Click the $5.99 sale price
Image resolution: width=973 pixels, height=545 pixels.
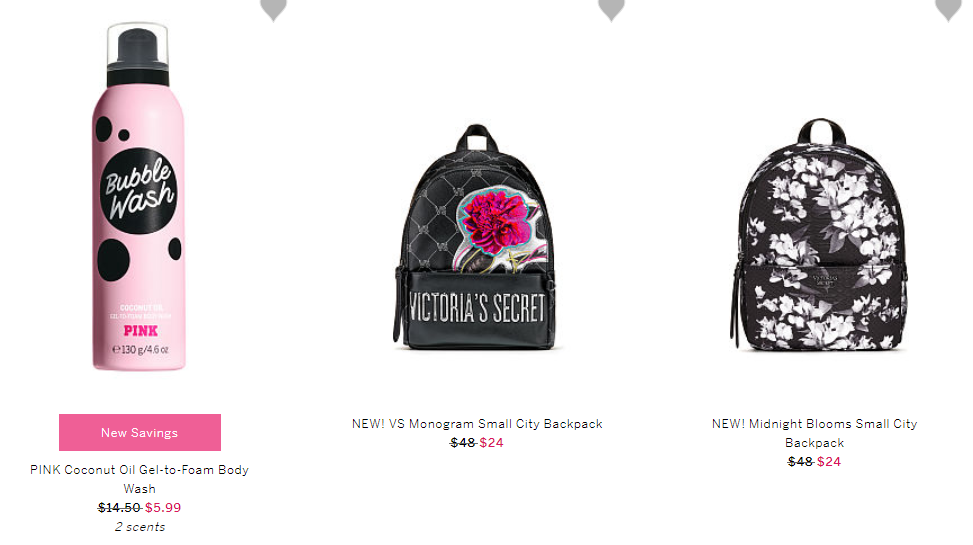[x=163, y=508]
